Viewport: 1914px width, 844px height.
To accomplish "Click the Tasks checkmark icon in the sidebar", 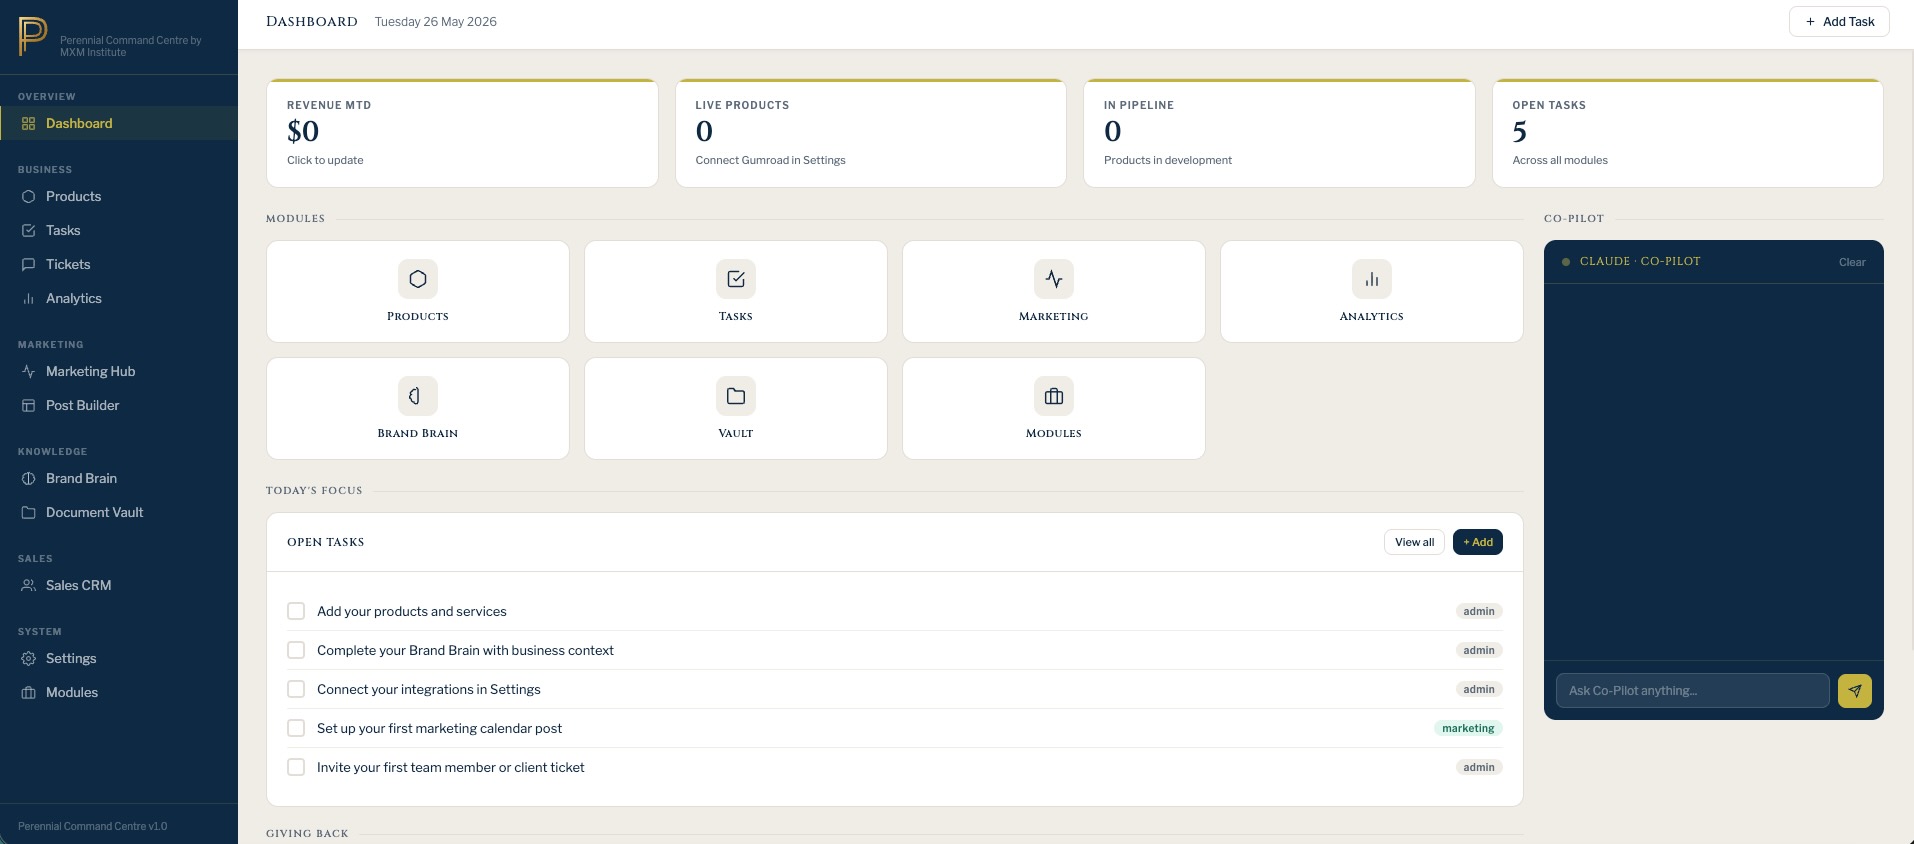I will 28,230.
